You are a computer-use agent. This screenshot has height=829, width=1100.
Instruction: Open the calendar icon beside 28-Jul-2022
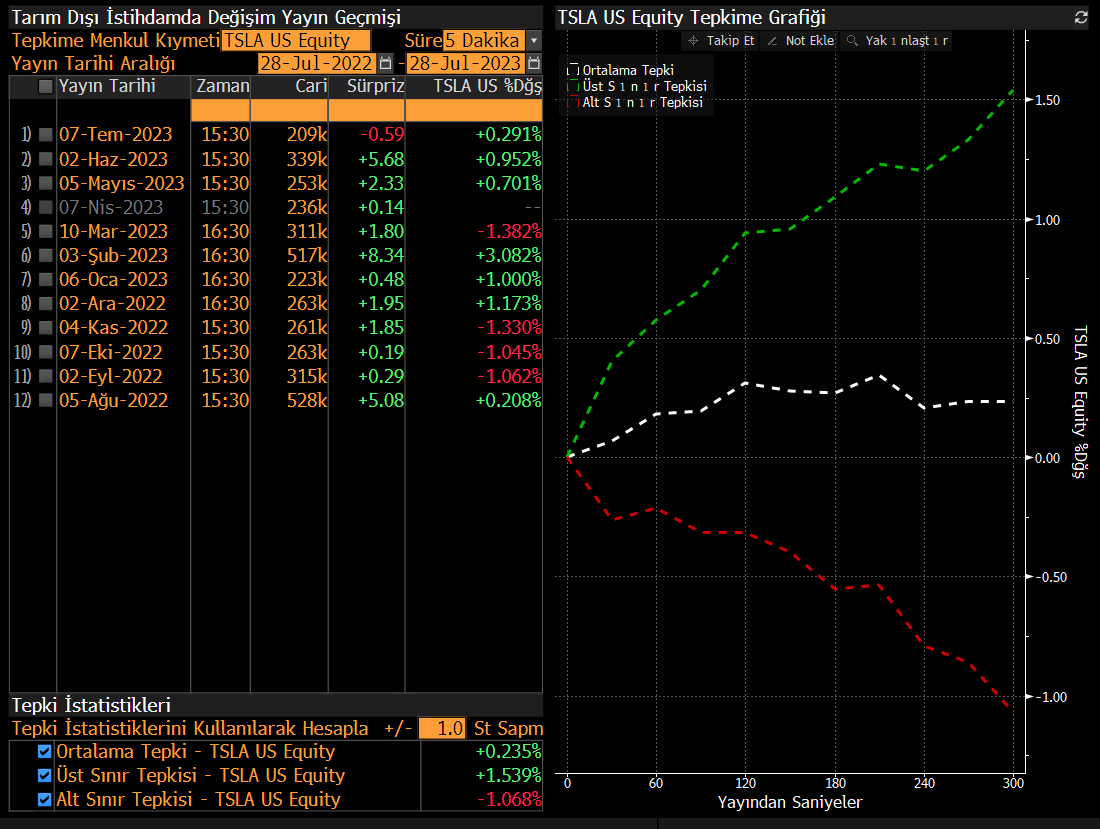pos(385,63)
